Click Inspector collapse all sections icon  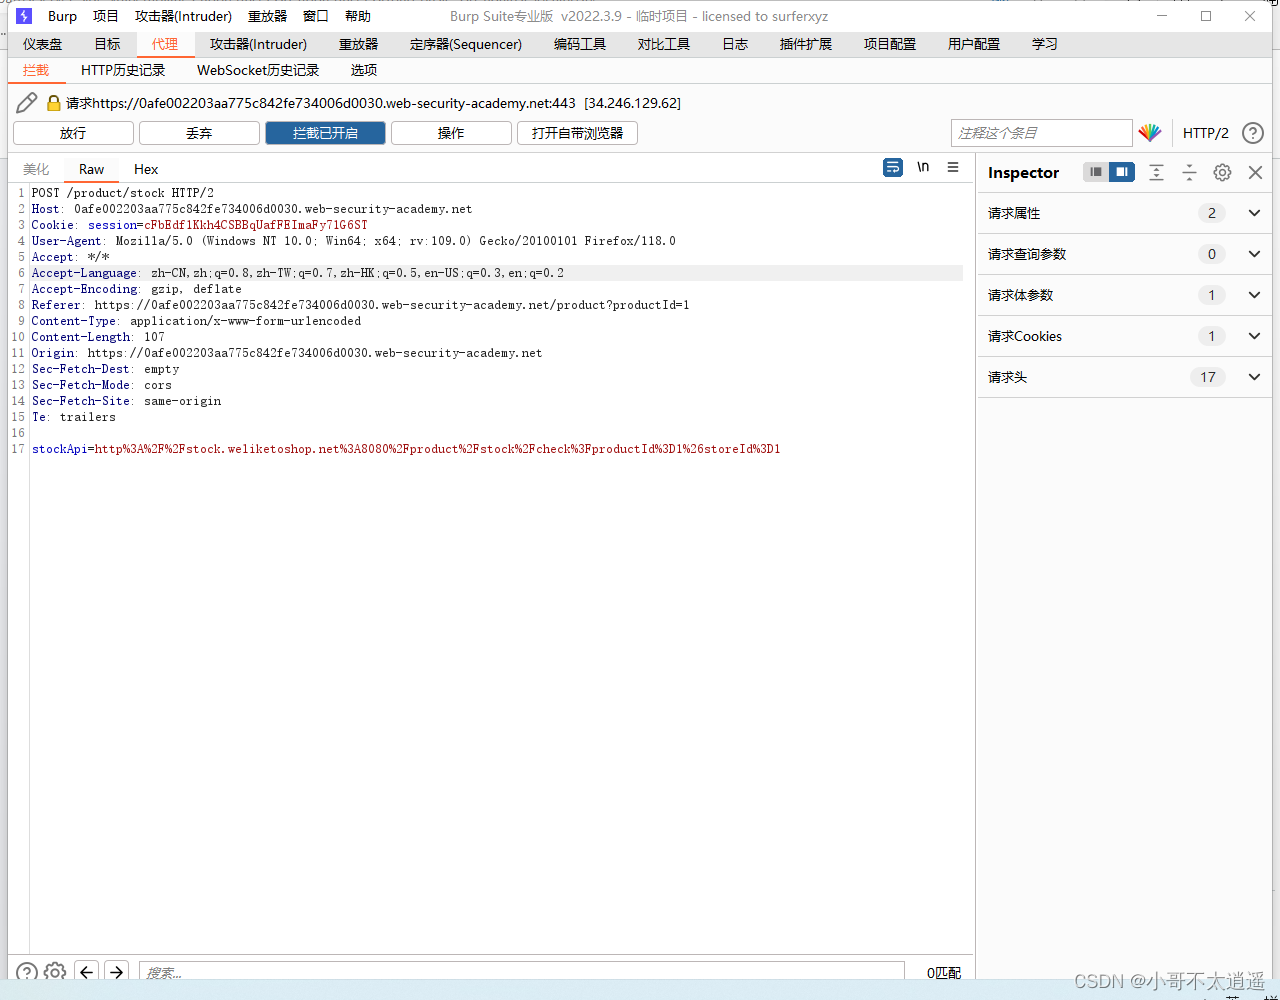(1189, 172)
